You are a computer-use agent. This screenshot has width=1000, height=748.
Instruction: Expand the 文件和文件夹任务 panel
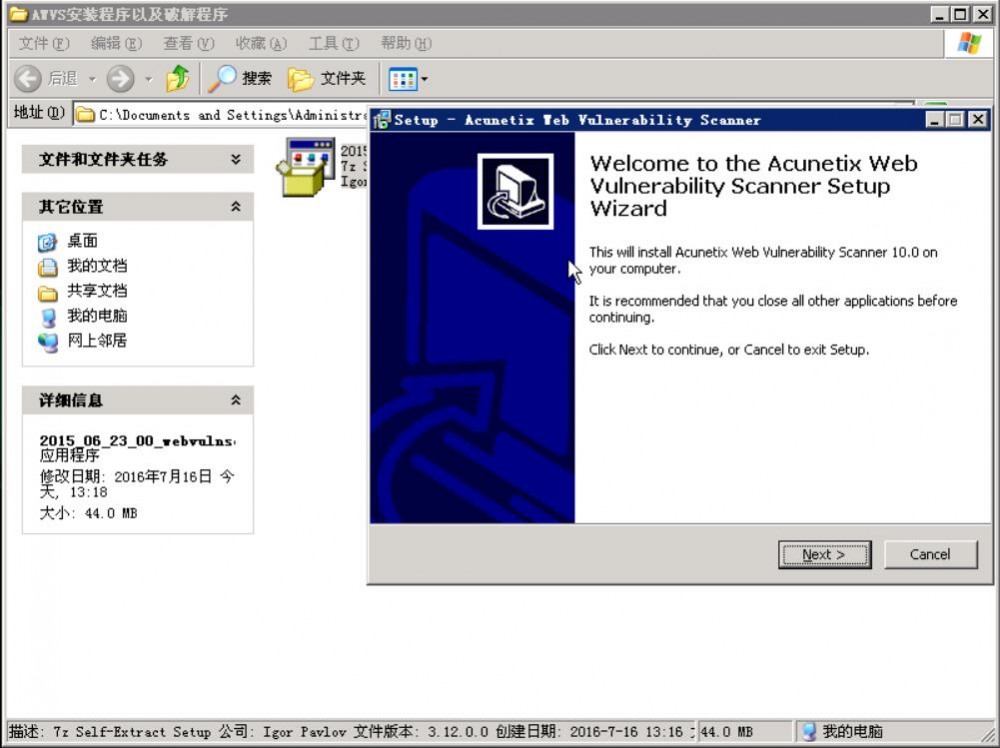point(235,159)
